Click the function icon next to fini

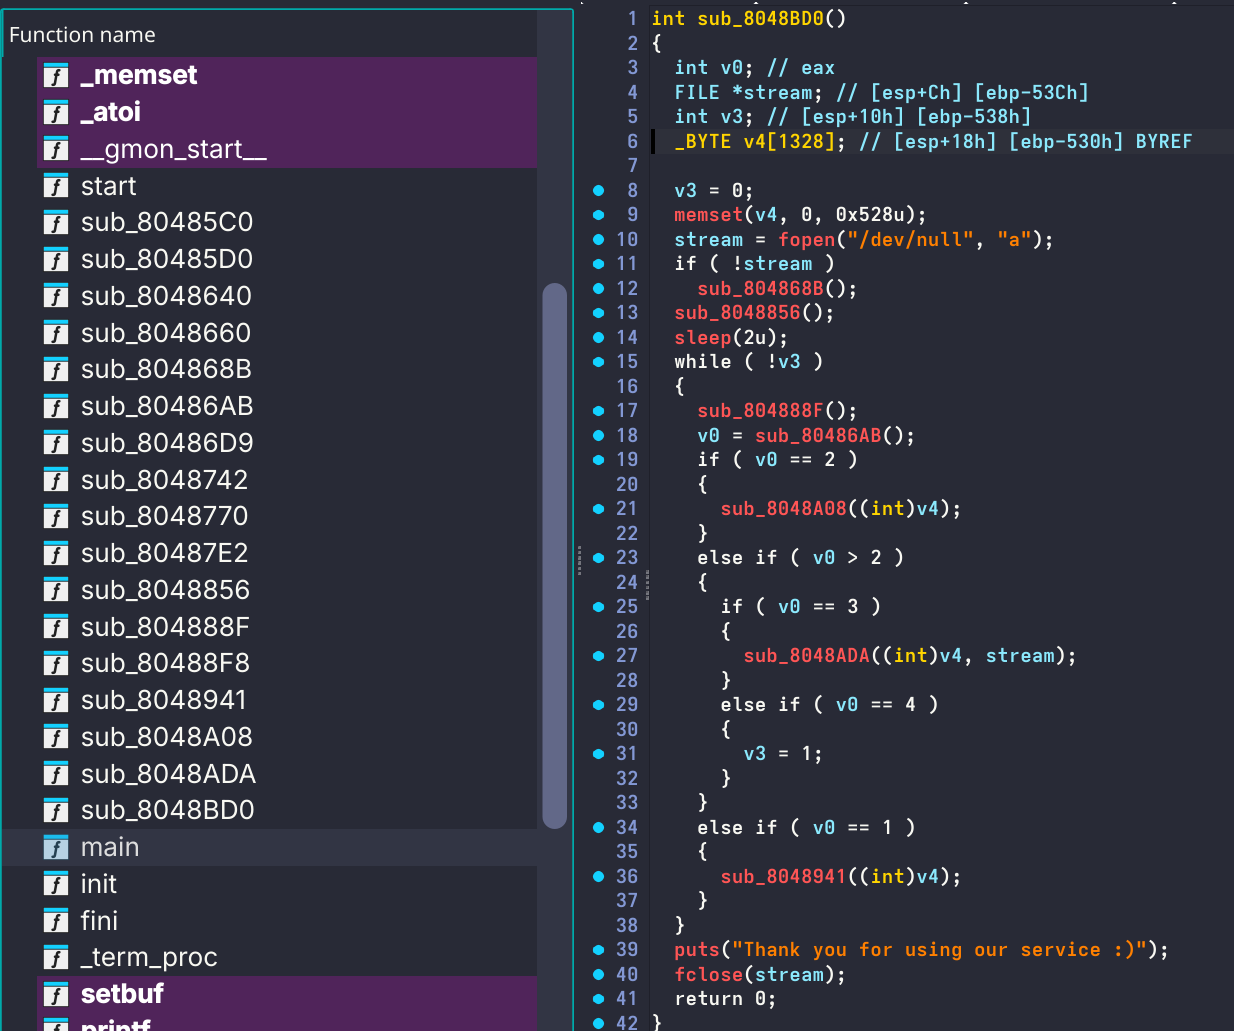(56, 921)
